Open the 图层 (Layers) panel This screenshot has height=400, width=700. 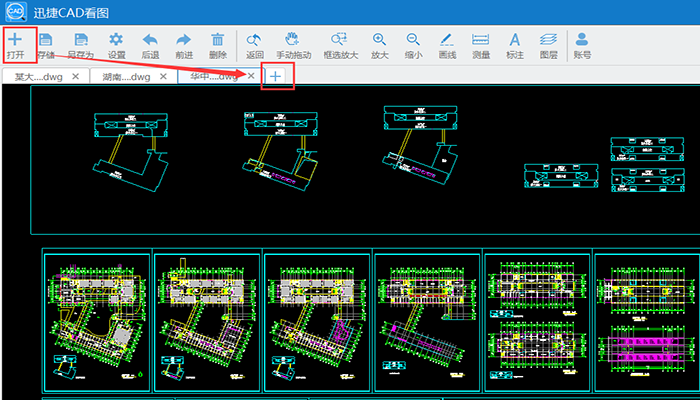coord(548,40)
